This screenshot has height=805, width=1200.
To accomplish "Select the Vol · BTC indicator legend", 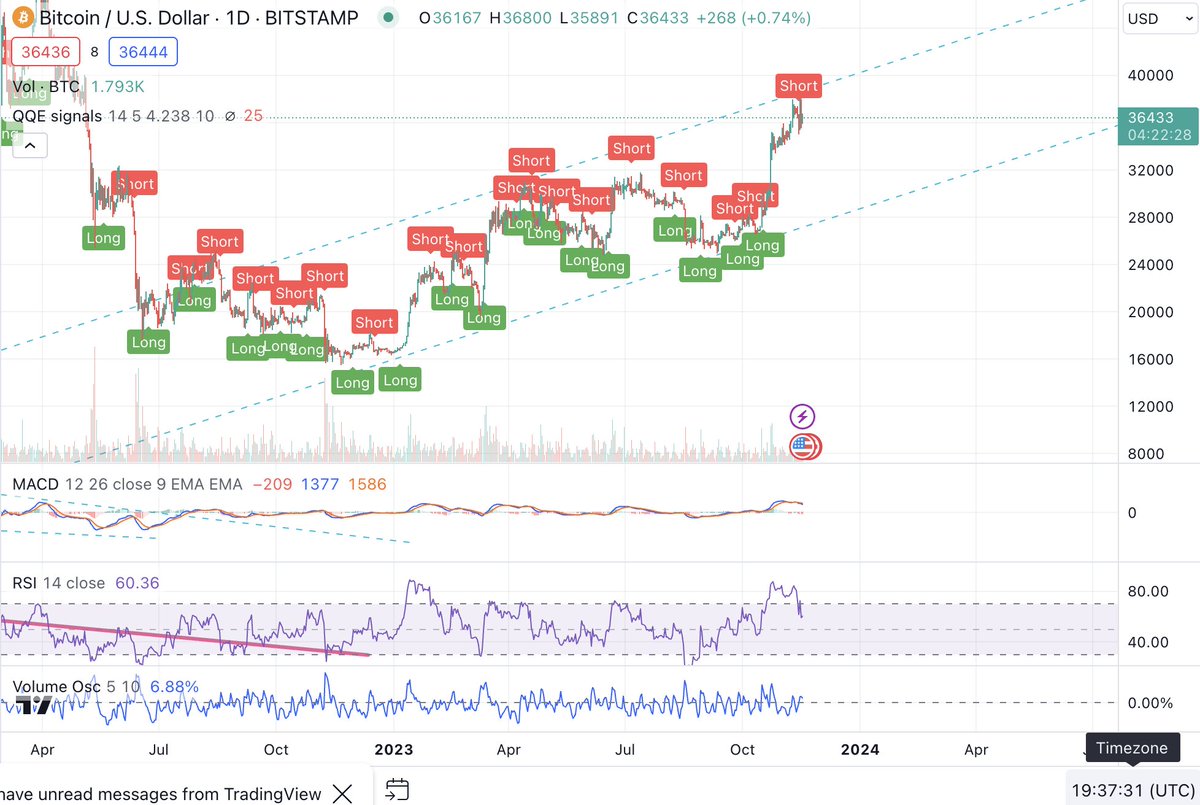I will pyautogui.click(x=46, y=87).
